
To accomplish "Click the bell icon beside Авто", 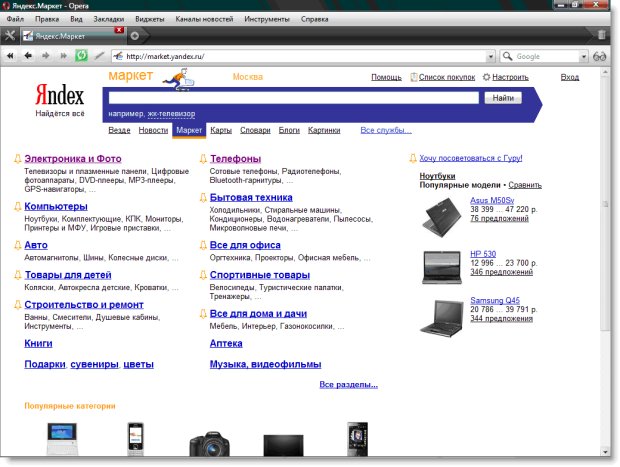I will pyautogui.click(x=17, y=245).
